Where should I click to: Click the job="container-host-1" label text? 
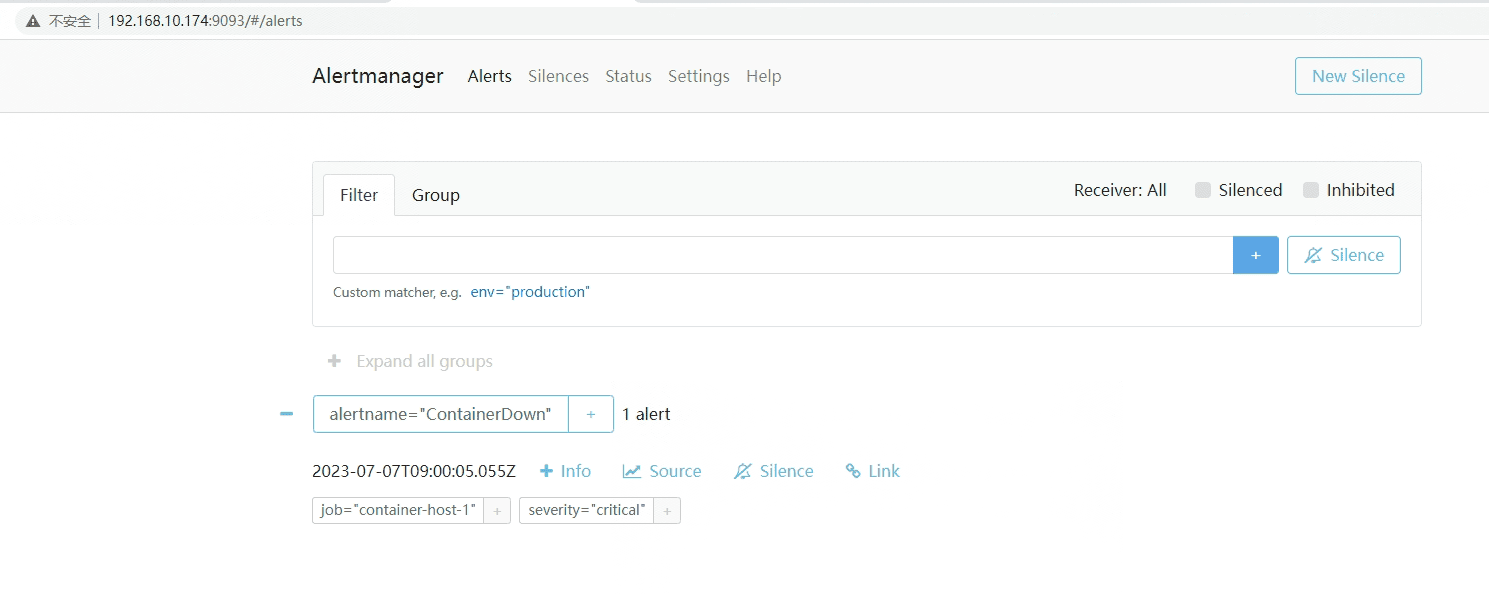pos(398,511)
